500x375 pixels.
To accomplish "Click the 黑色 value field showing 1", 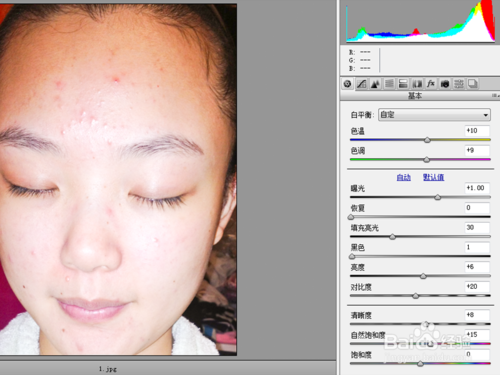I will click(x=477, y=247).
